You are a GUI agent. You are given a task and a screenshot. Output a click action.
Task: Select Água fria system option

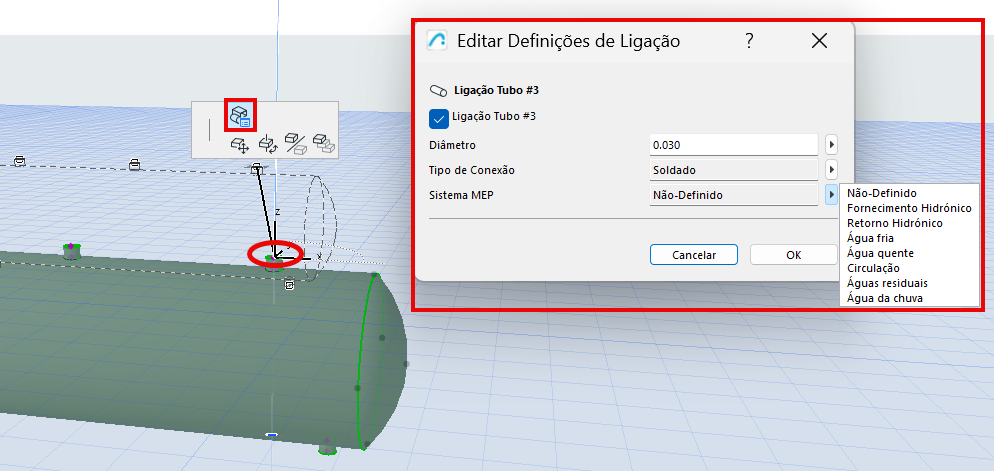(x=870, y=238)
